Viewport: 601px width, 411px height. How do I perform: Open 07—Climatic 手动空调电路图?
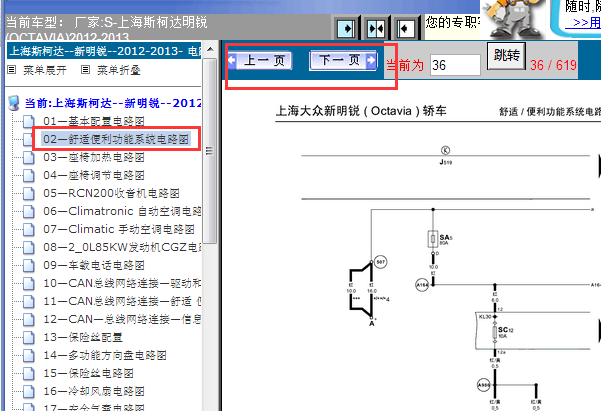[x=119, y=229]
